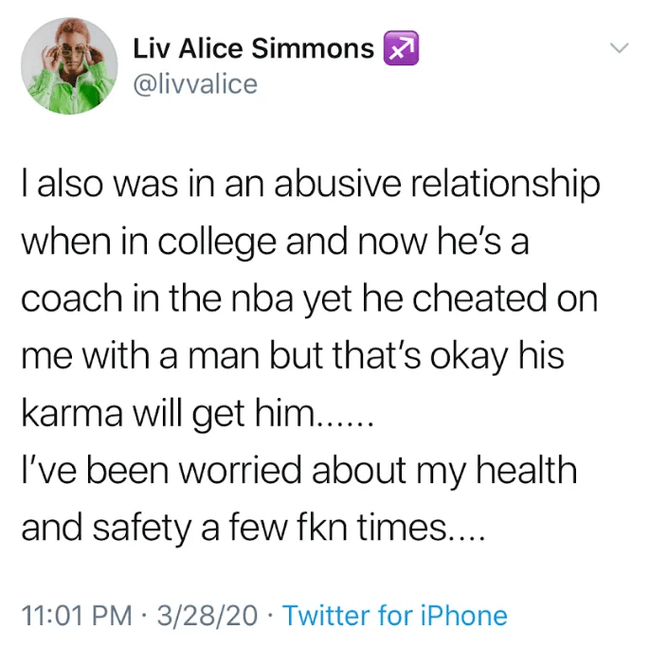This screenshot has height=647, width=650.
Task: Click the line 'I've been worried about my health'
Action: click(x=299, y=471)
